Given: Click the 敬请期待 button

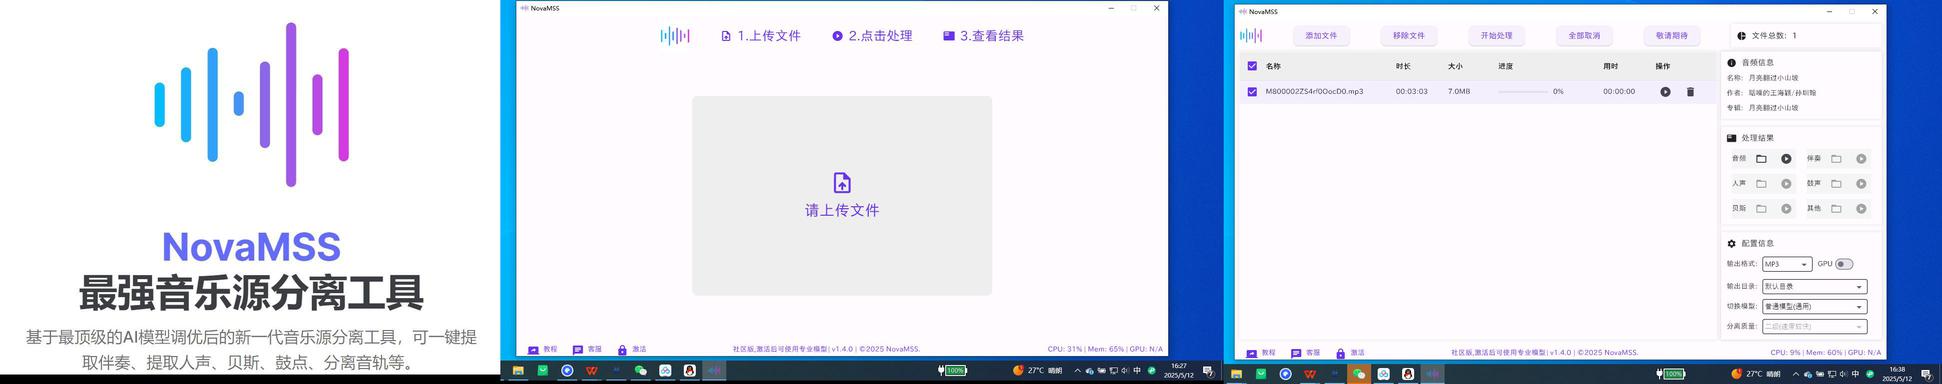Looking at the screenshot, I should pyautogui.click(x=1672, y=36).
